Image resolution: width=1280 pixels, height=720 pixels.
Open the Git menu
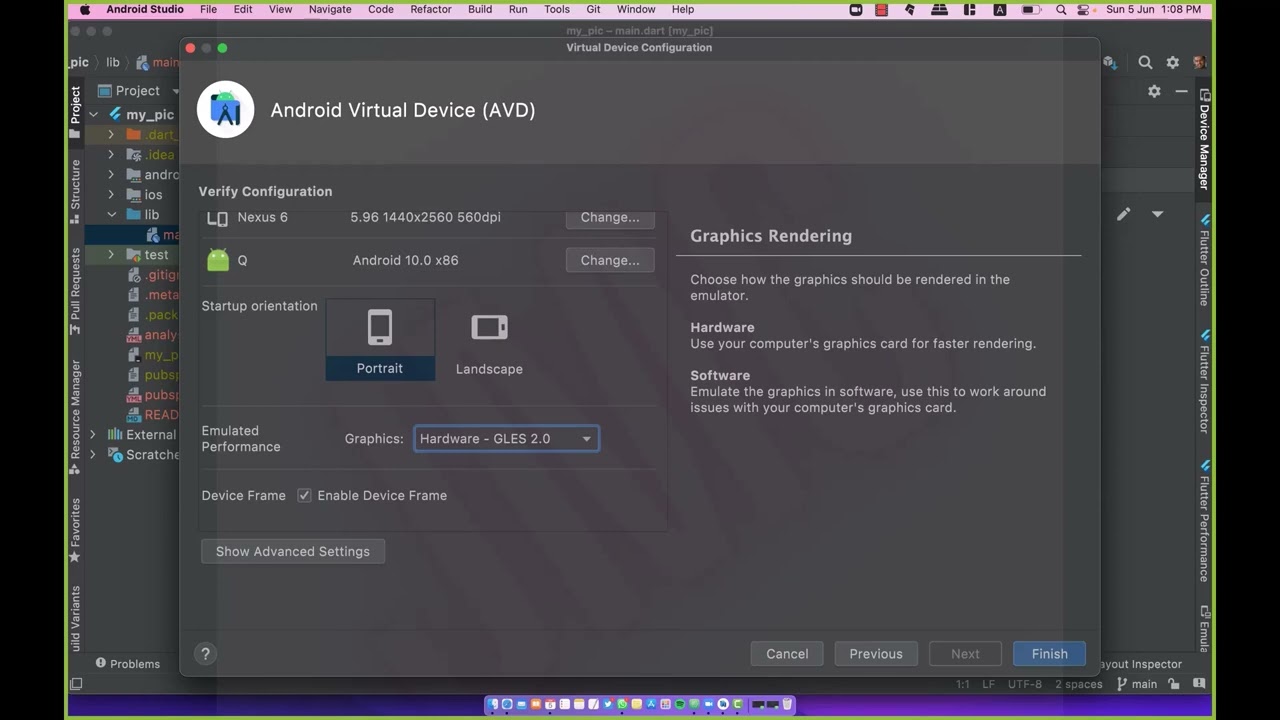click(593, 9)
